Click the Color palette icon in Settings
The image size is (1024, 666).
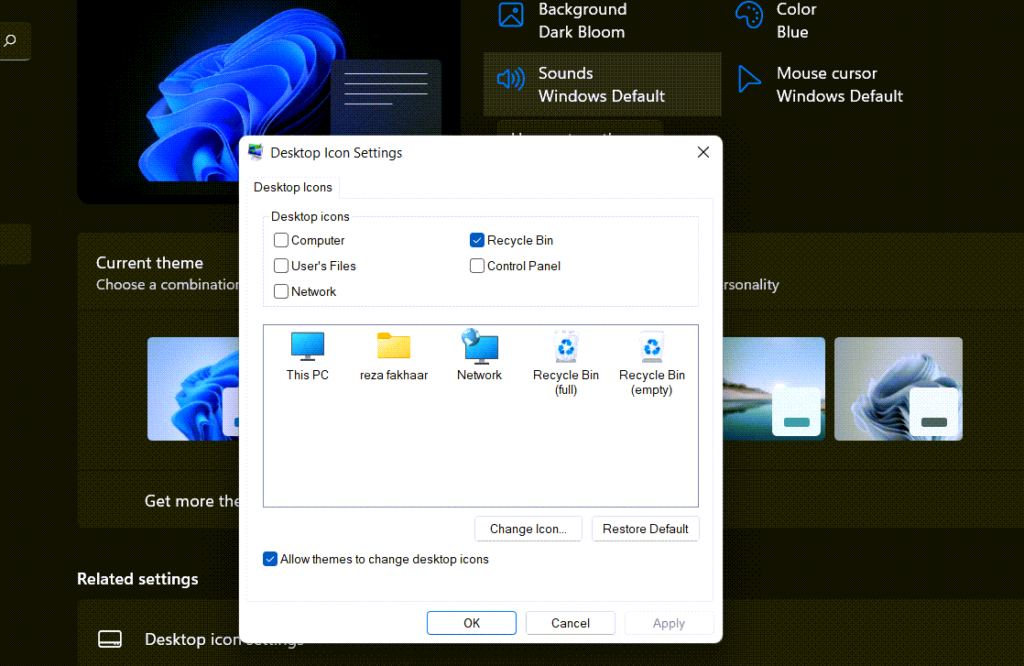(749, 14)
